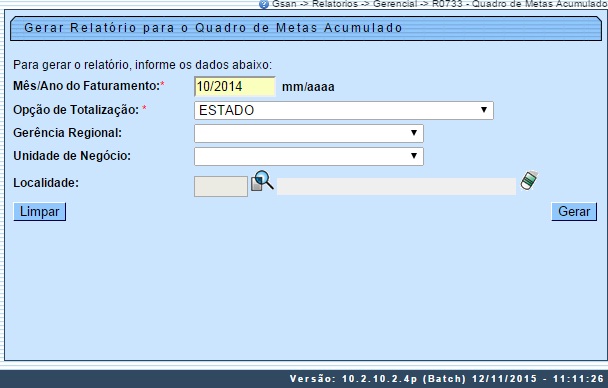Screen dimensions: 608x388
Task: Click the 'Gerência Regional:' label
Action: coord(67,133)
